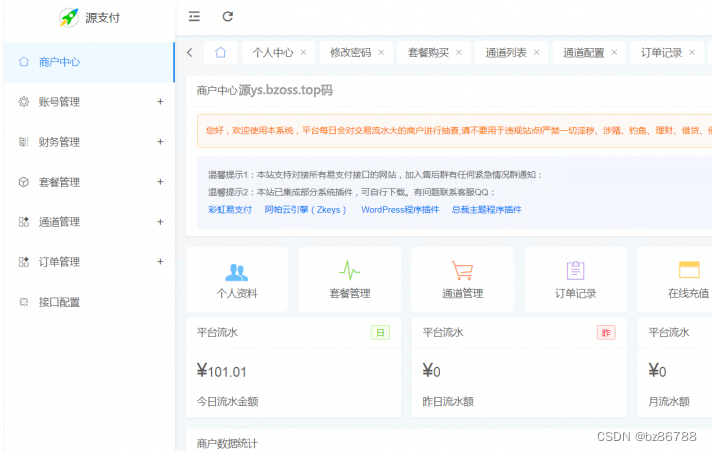Click the green 日 badge on 平台流水

380,333
